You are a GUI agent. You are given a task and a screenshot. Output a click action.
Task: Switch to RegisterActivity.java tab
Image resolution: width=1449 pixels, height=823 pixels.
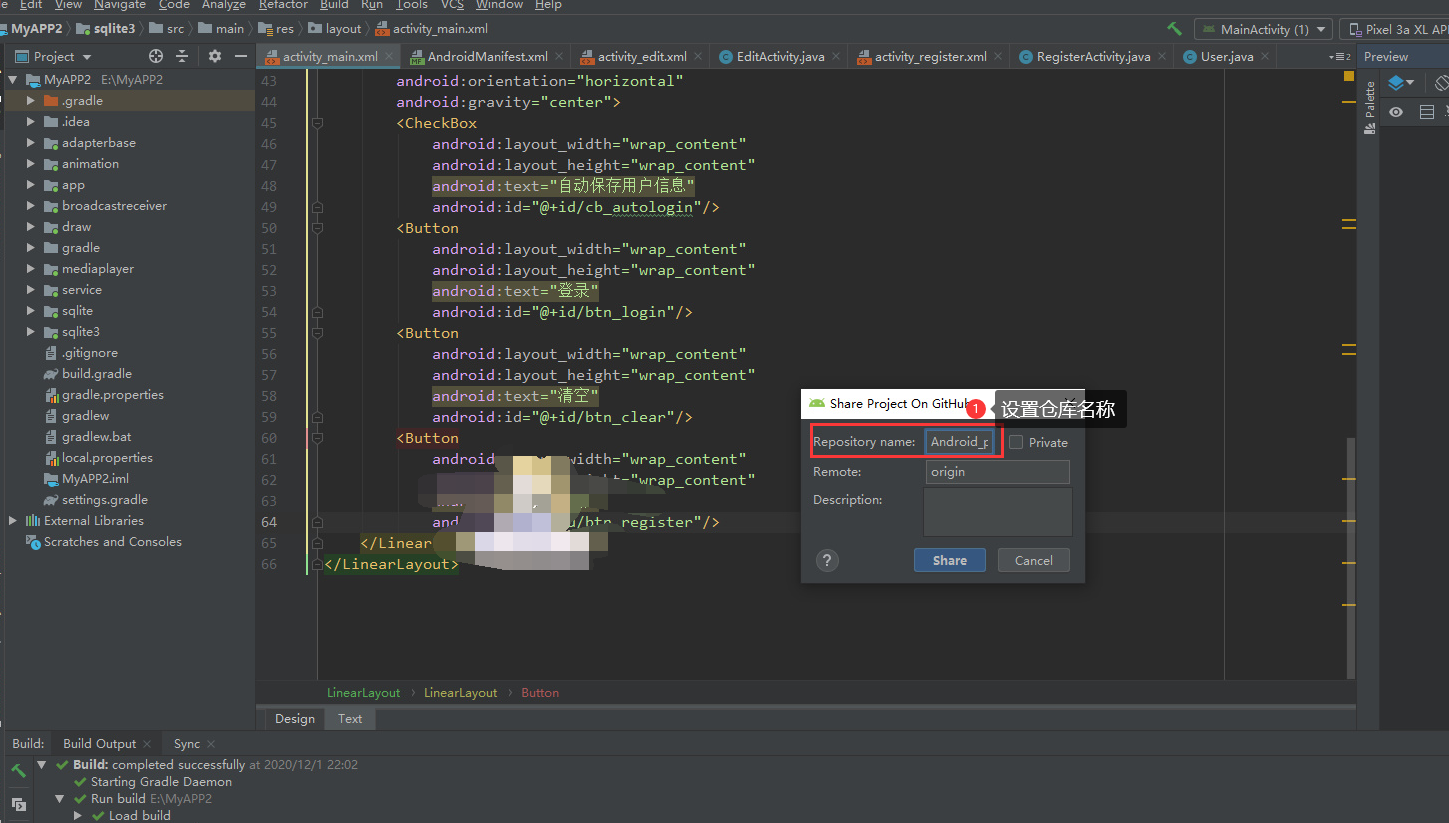pyautogui.click(x=1093, y=57)
